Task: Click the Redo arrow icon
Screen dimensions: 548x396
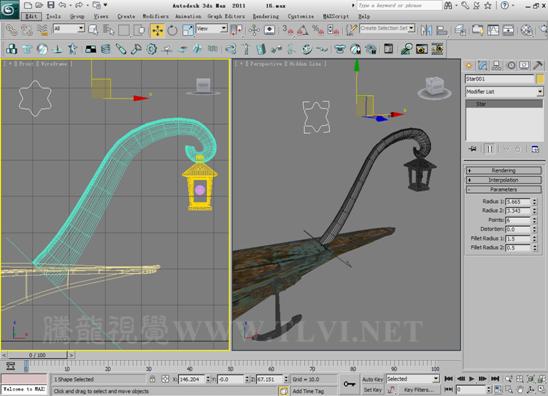Action: (x=79, y=5)
